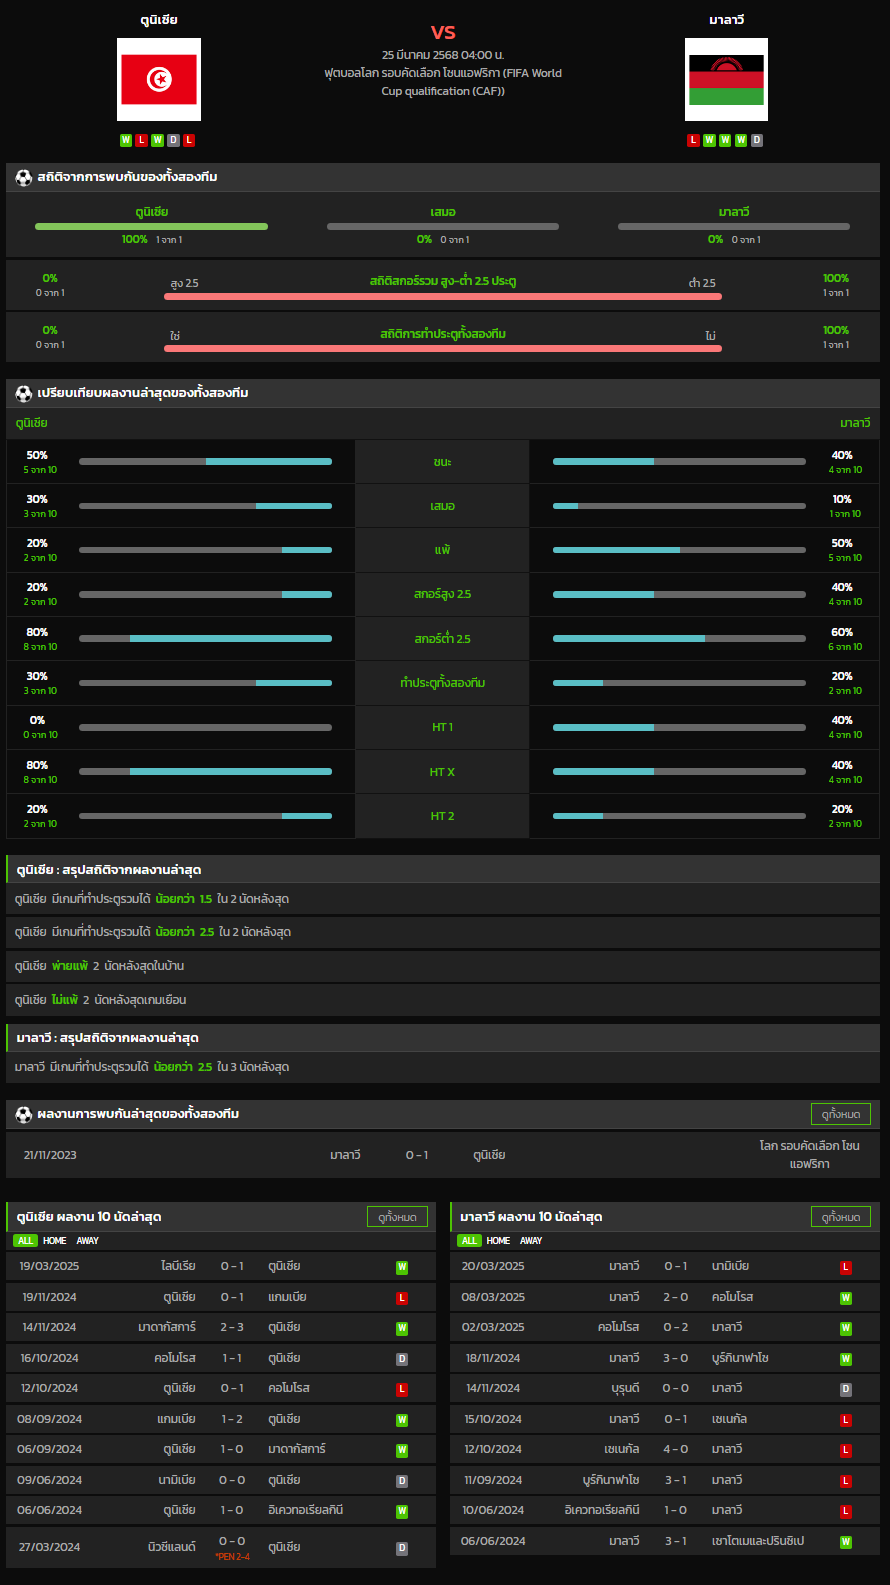This screenshot has width=890, height=1585.
Task: Click the 2 - 0 score for 08/03/2025 Malawi match
Action: click(676, 1297)
